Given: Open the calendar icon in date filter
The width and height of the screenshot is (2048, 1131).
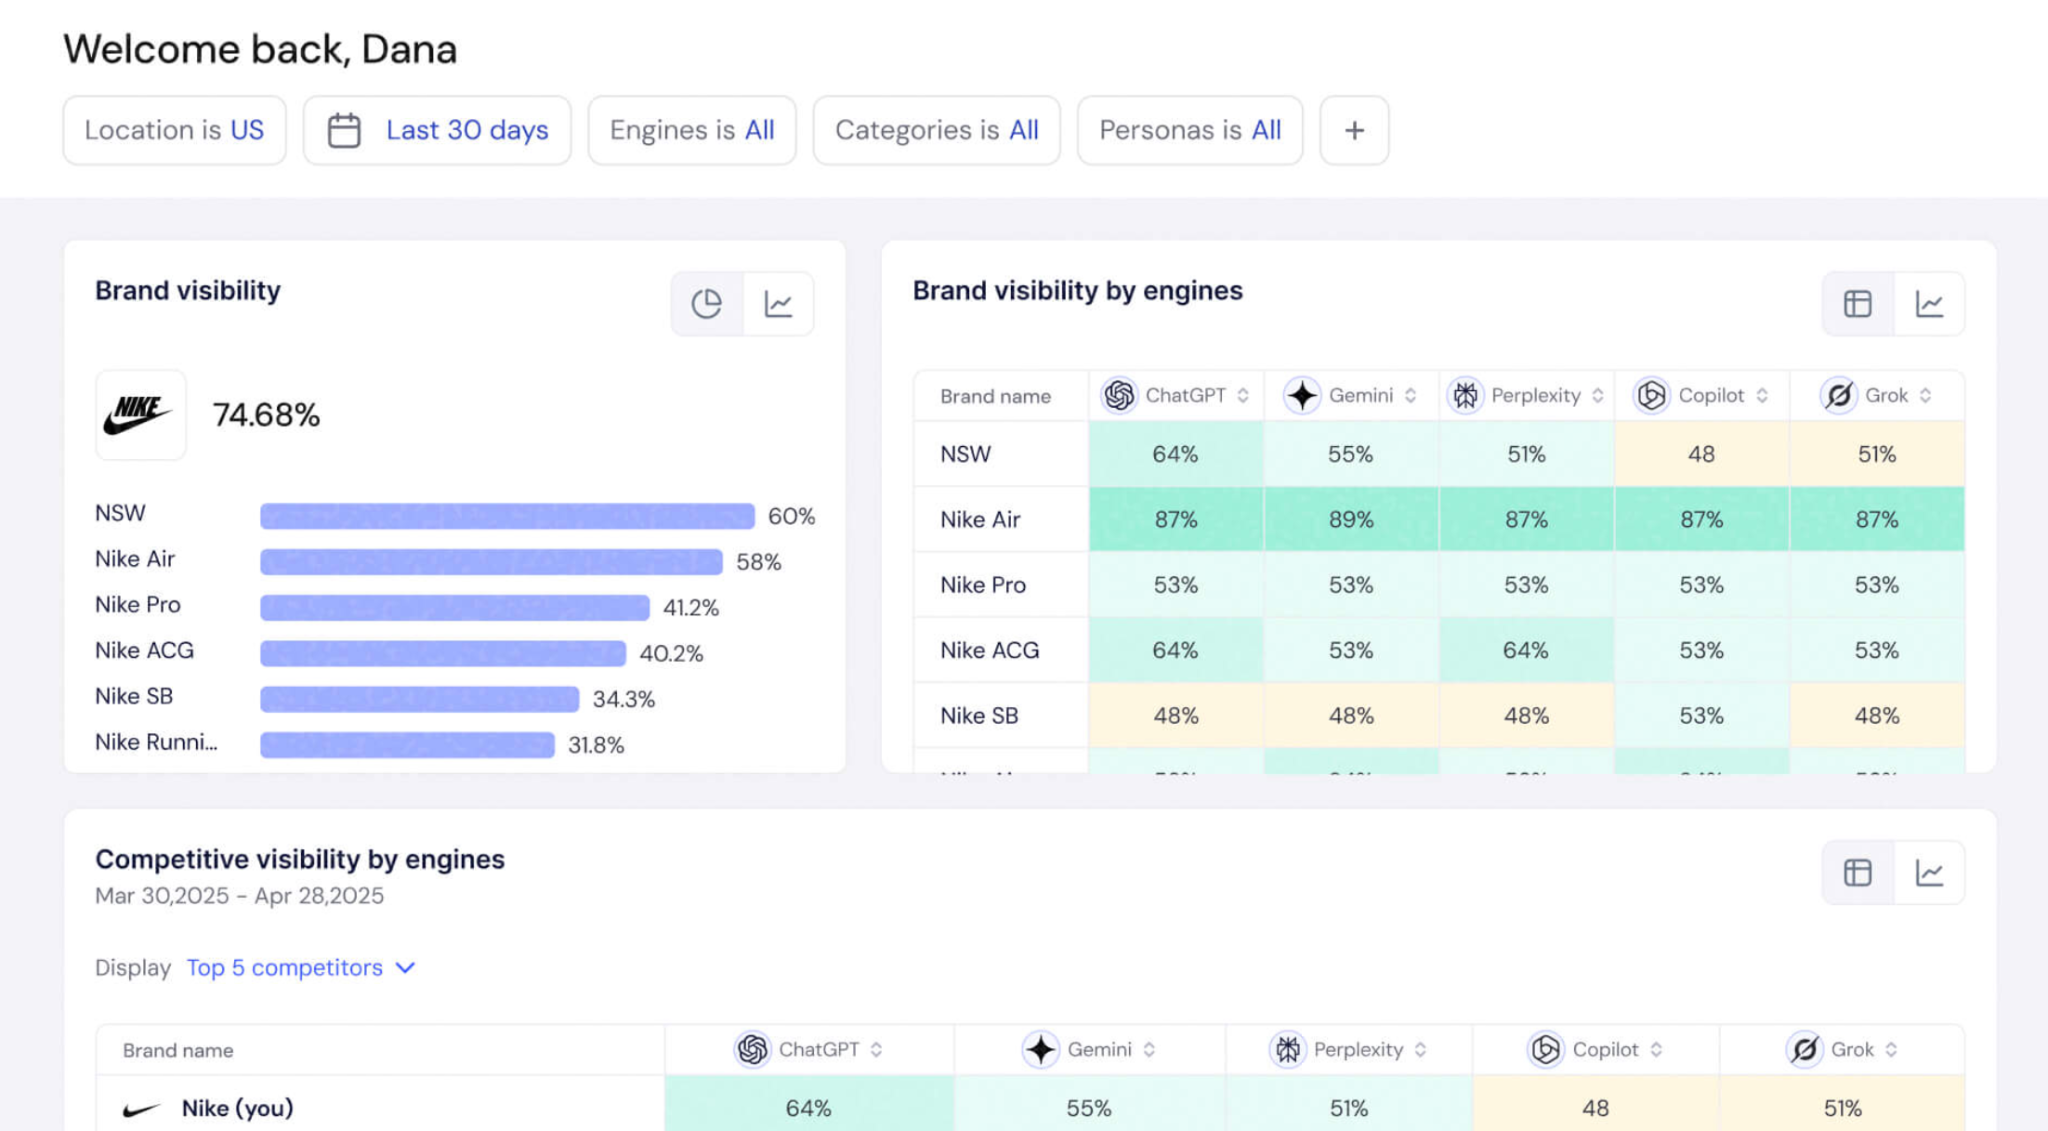Looking at the screenshot, I should point(344,131).
